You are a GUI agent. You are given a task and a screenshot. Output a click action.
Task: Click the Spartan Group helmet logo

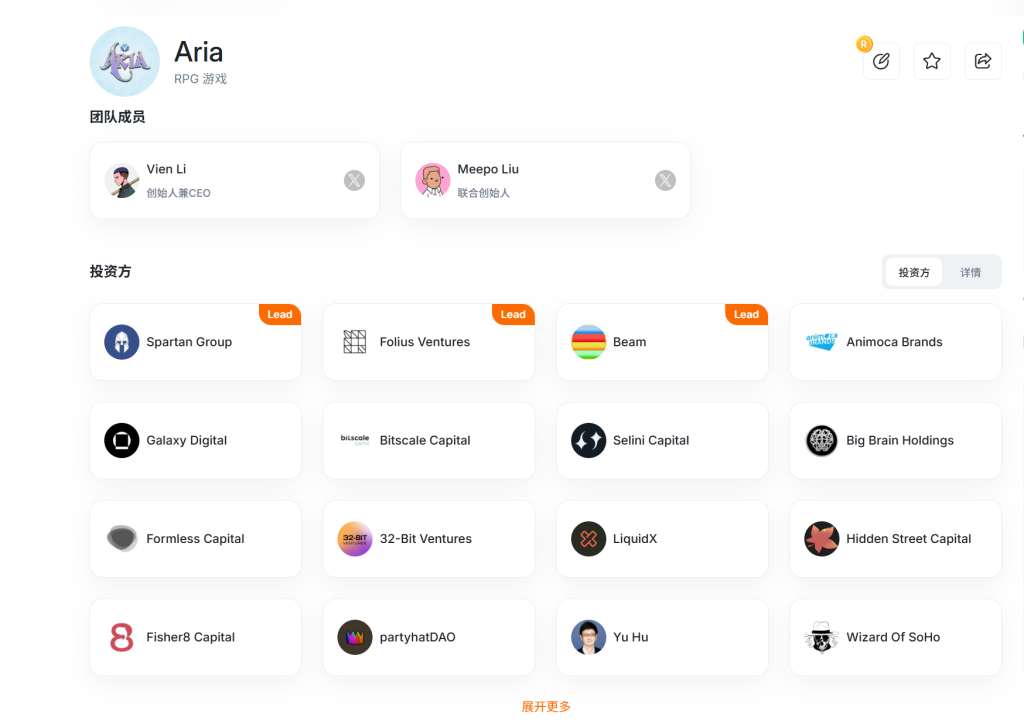pos(121,342)
